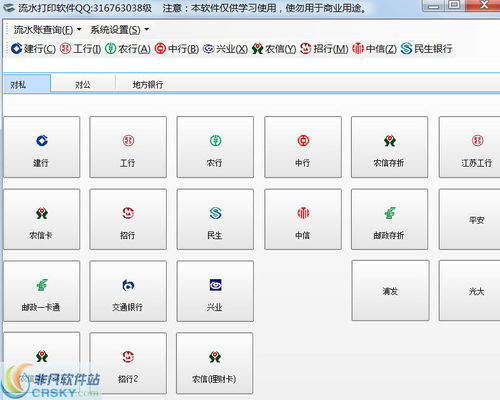500x400 pixels.
Task: Open the 中信(Z) toolbar shortcut
Action: [374, 49]
